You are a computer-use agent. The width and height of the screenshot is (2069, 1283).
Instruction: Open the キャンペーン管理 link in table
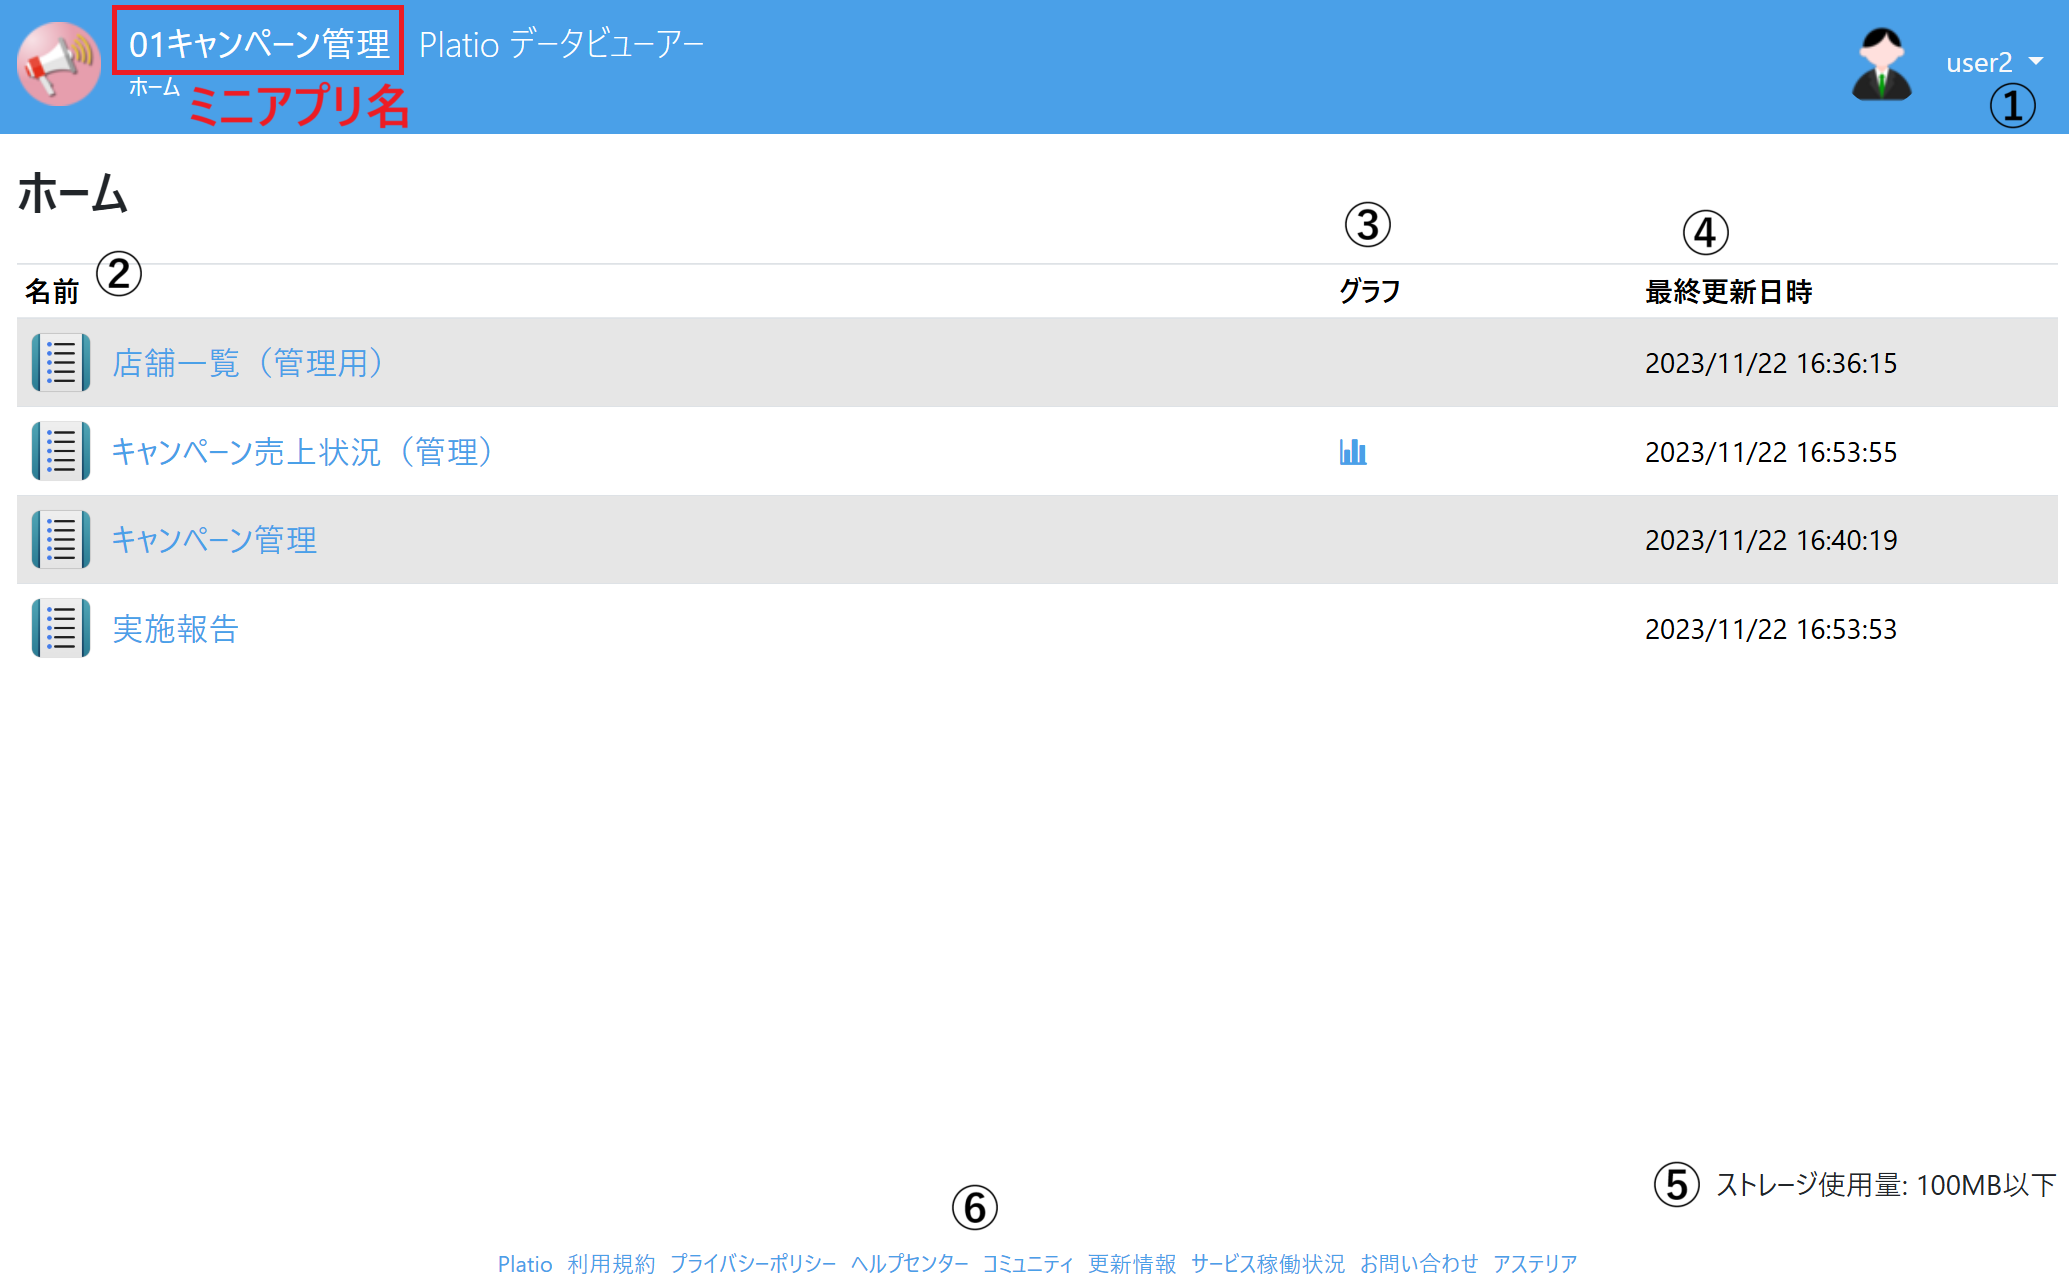214,540
